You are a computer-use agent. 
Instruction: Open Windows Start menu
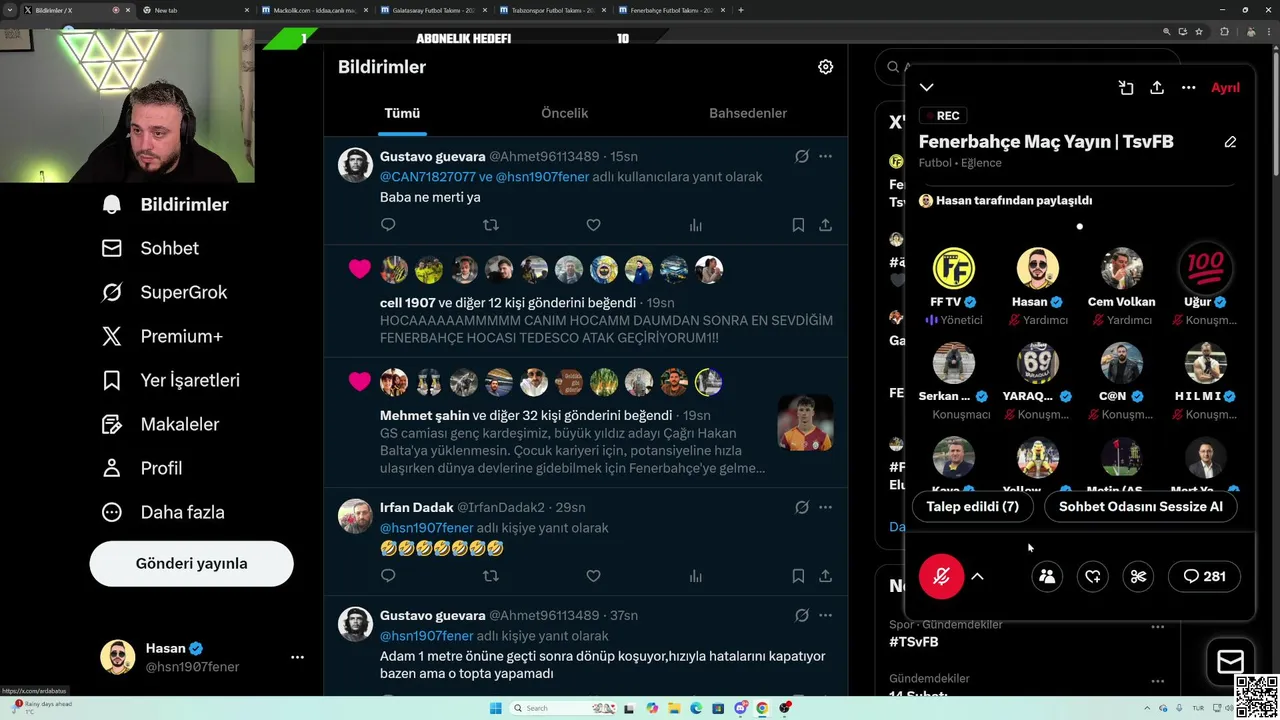click(495, 708)
